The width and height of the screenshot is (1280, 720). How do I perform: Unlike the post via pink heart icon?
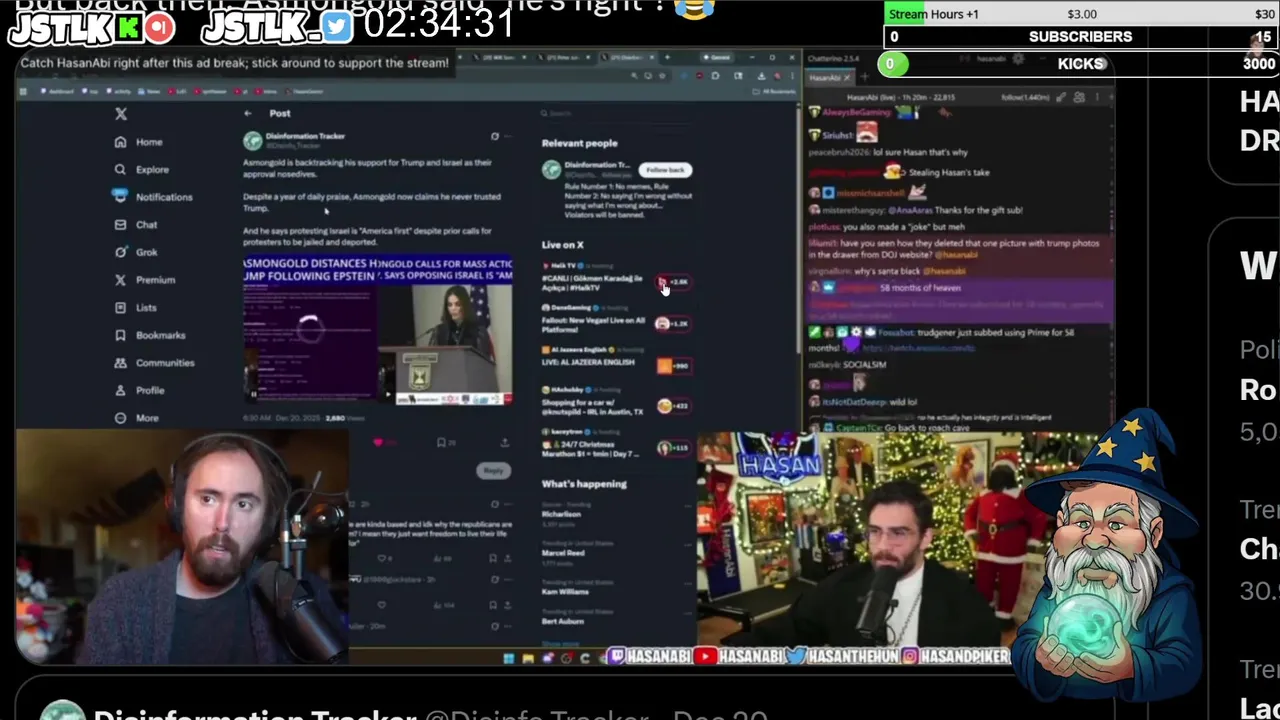378,442
